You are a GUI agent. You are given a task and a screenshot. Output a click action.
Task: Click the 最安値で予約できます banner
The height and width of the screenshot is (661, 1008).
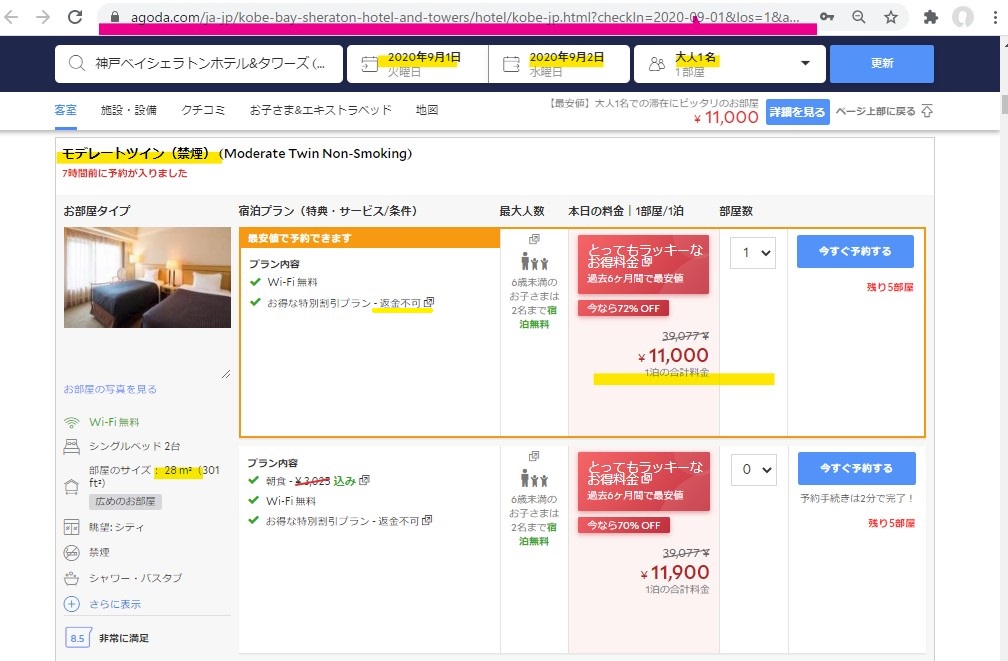pyautogui.click(x=370, y=238)
